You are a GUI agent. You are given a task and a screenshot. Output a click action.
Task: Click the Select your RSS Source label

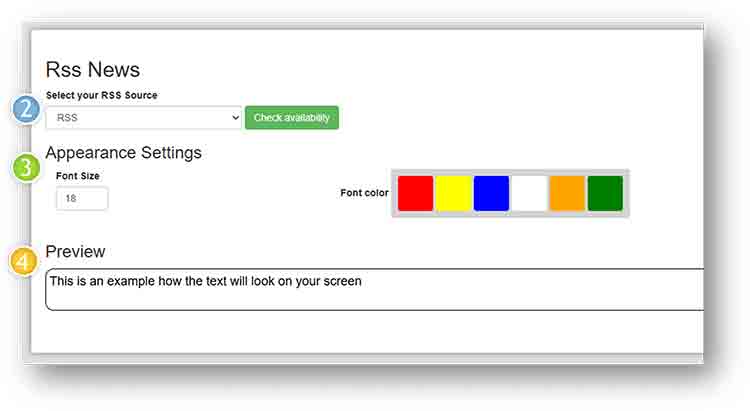101,95
